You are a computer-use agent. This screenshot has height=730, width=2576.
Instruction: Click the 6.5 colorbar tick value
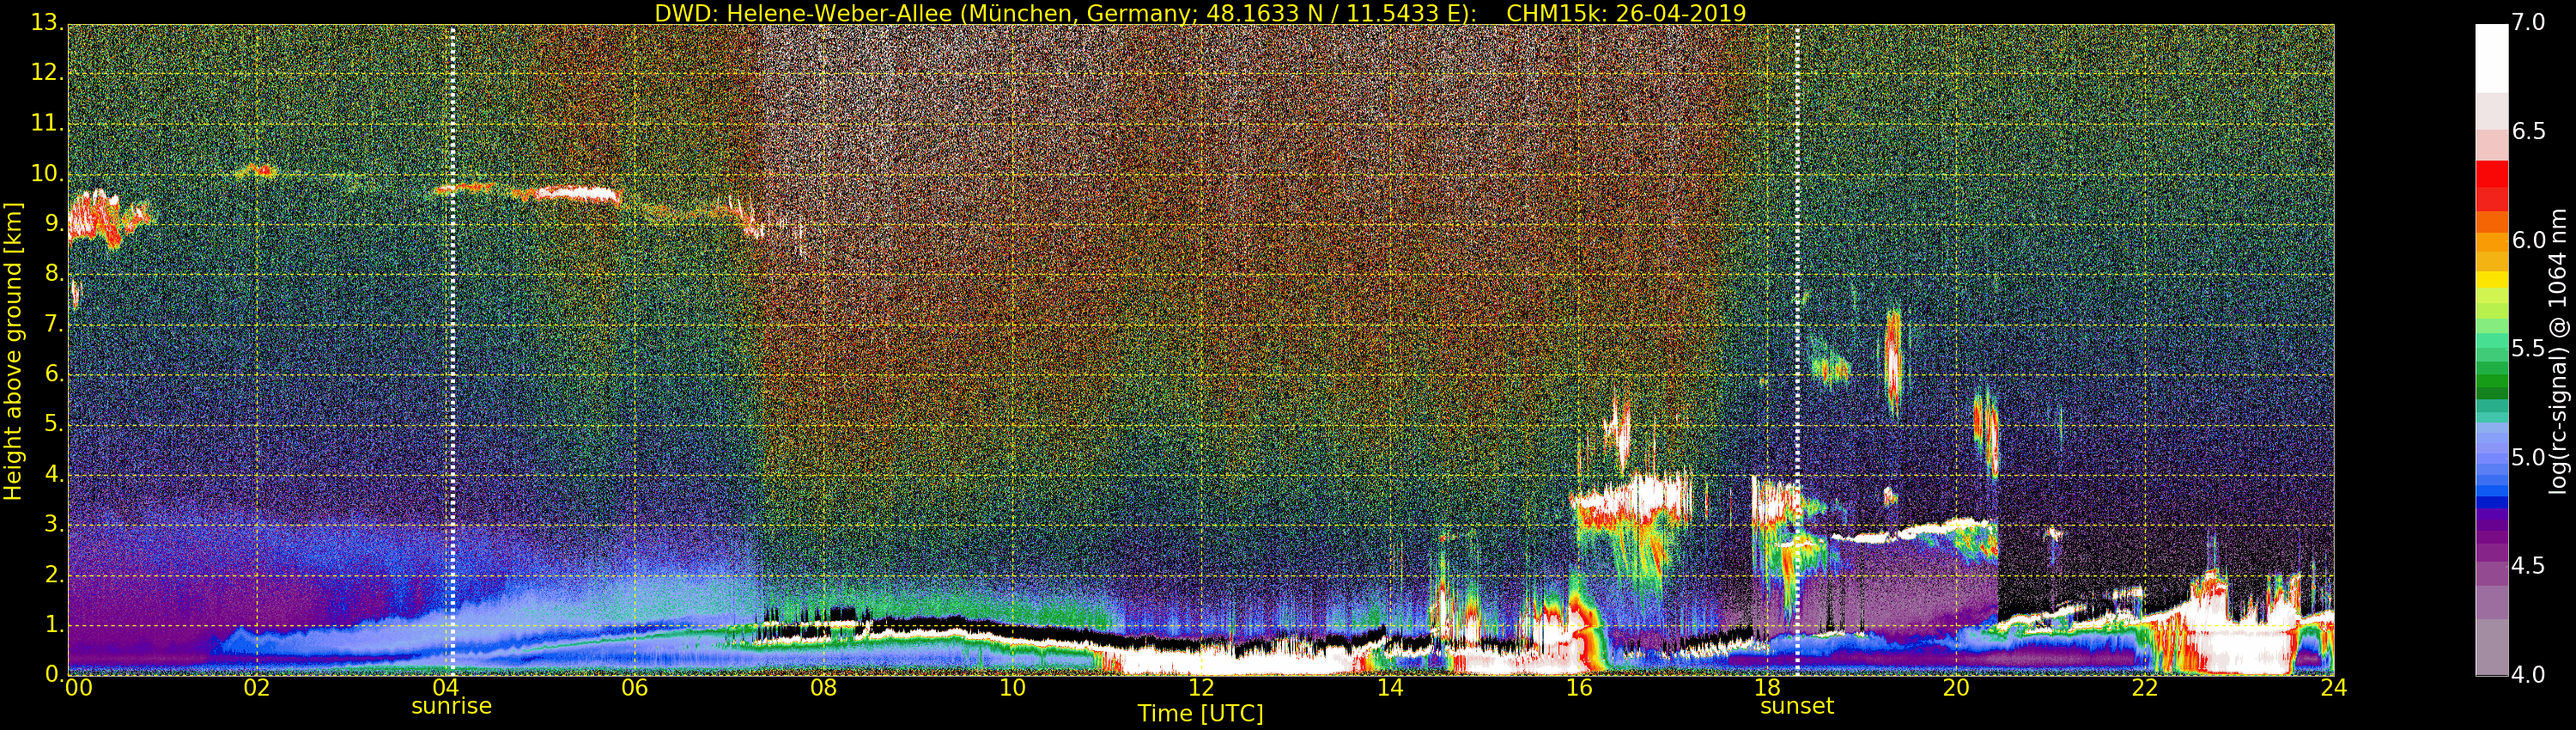[2529, 131]
